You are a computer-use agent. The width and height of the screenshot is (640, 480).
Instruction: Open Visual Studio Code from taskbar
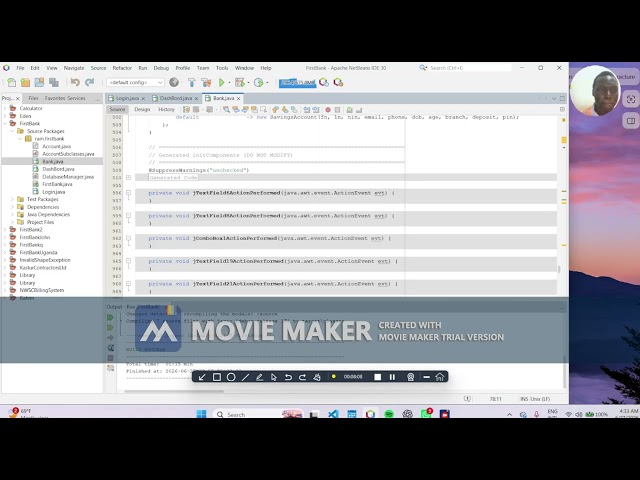click(333, 414)
